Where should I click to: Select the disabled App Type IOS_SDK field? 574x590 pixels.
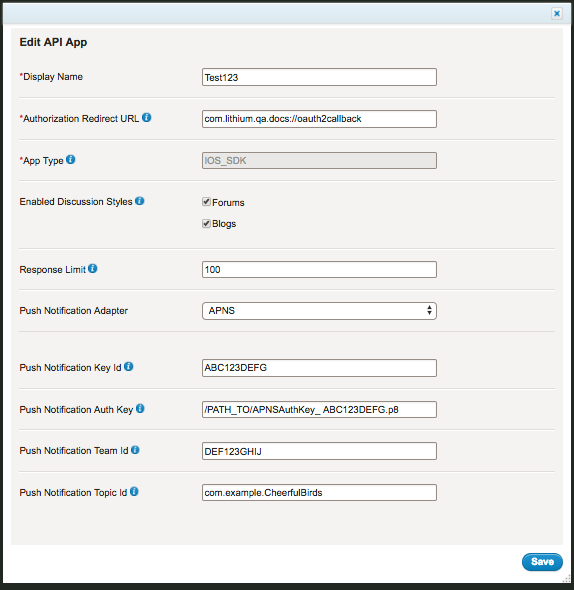tap(319, 160)
